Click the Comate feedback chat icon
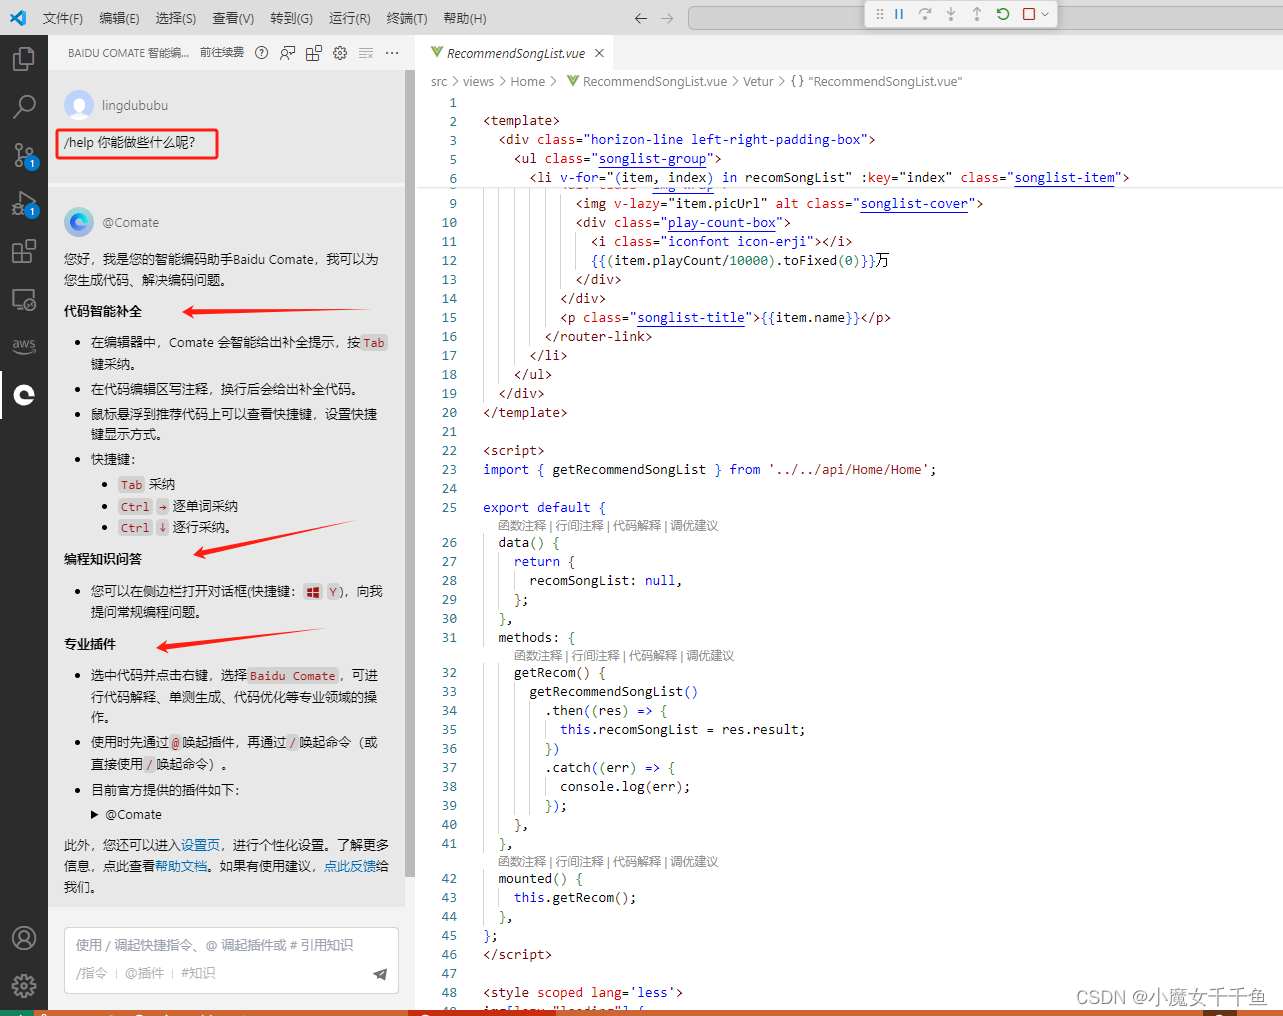The image size is (1283, 1016). pos(287,53)
